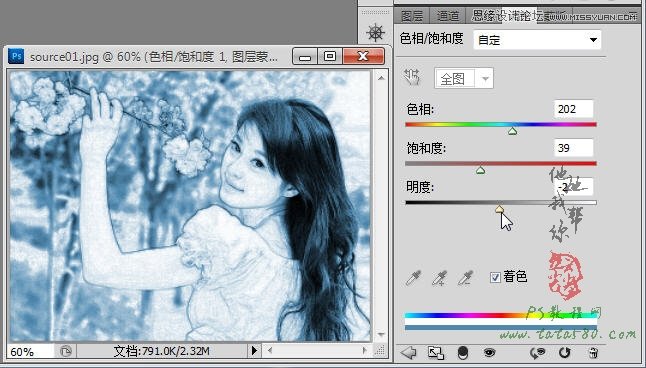646x368 pixels.
Task: Minimize the source01.jpg document window
Action: coord(305,56)
